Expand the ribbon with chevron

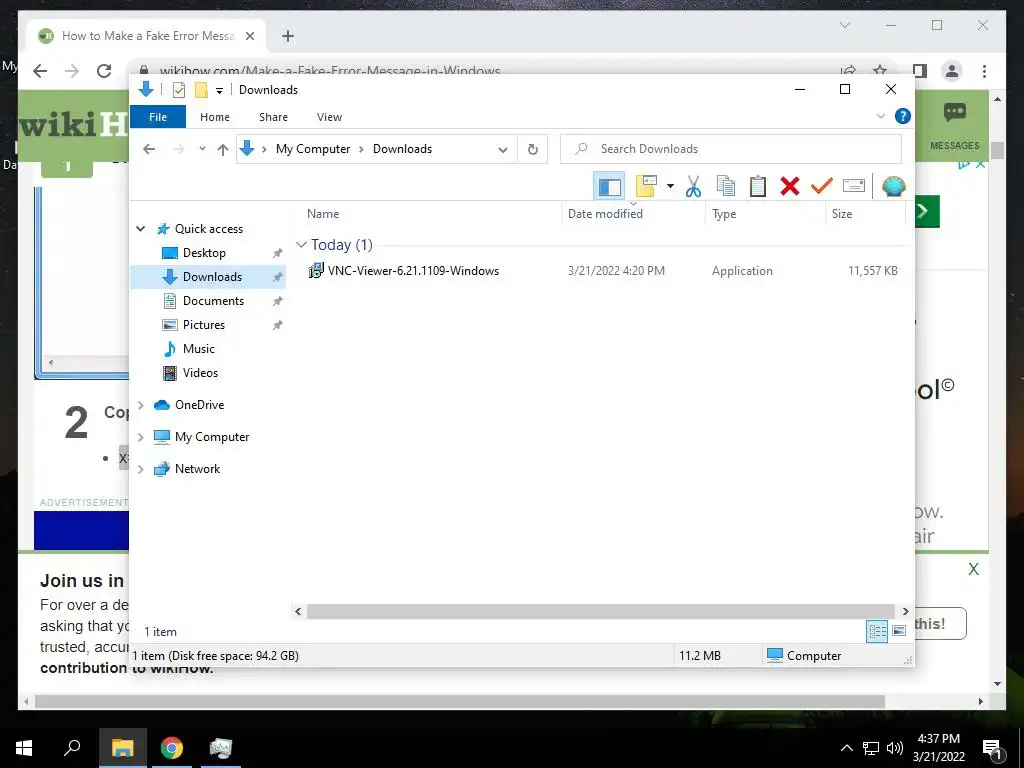click(x=880, y=116)
